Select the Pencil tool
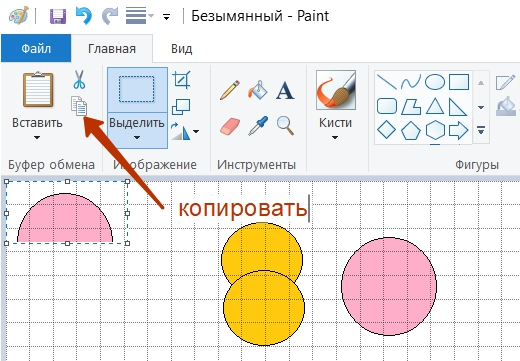Image resolution: width=520 pixels, height=361 pixels. tap(230, 90)
